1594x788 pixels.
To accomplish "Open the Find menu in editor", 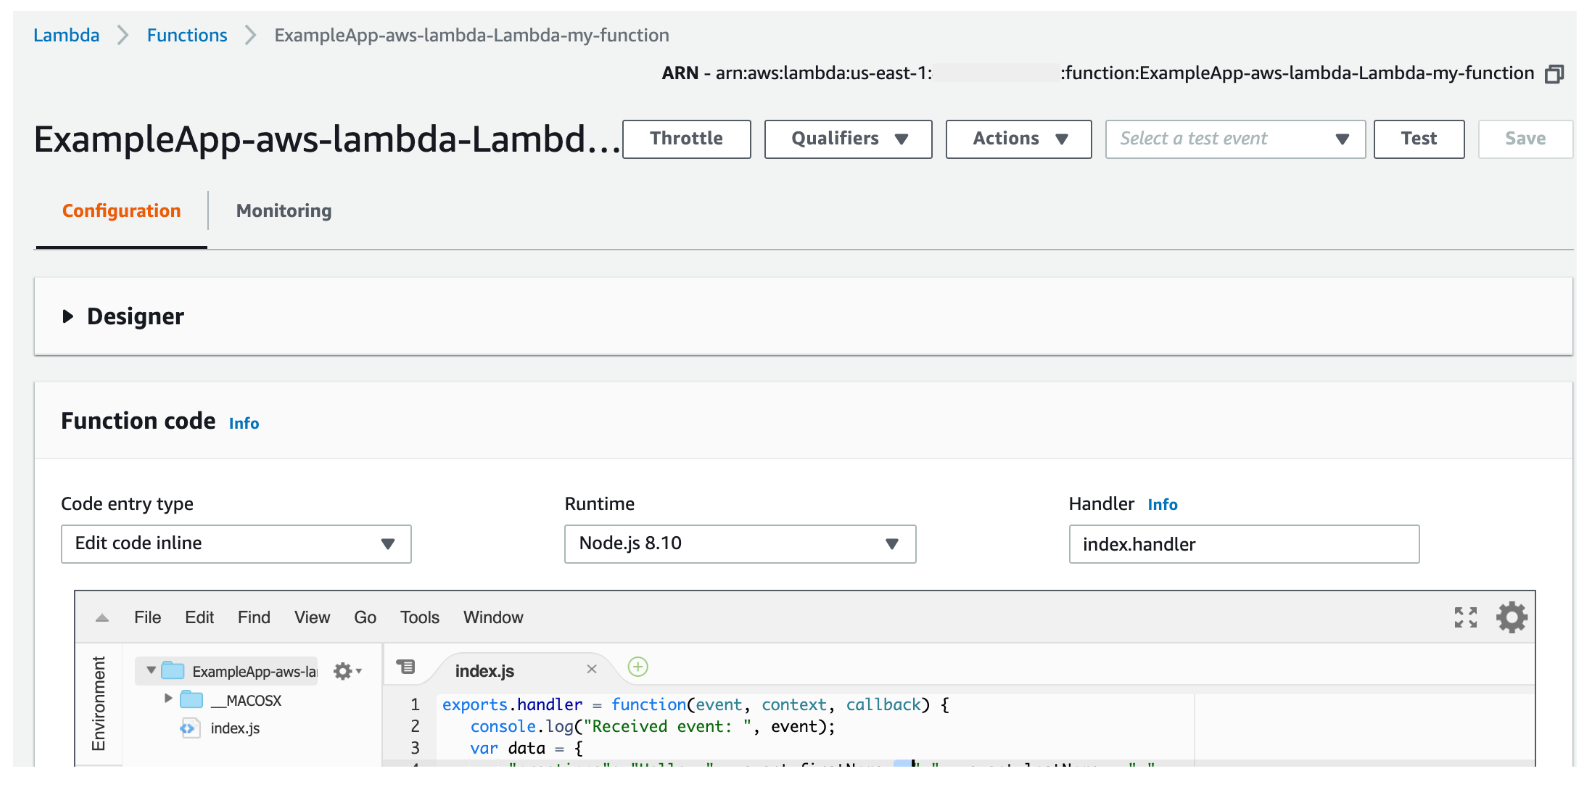I will [x=254, y=618].
